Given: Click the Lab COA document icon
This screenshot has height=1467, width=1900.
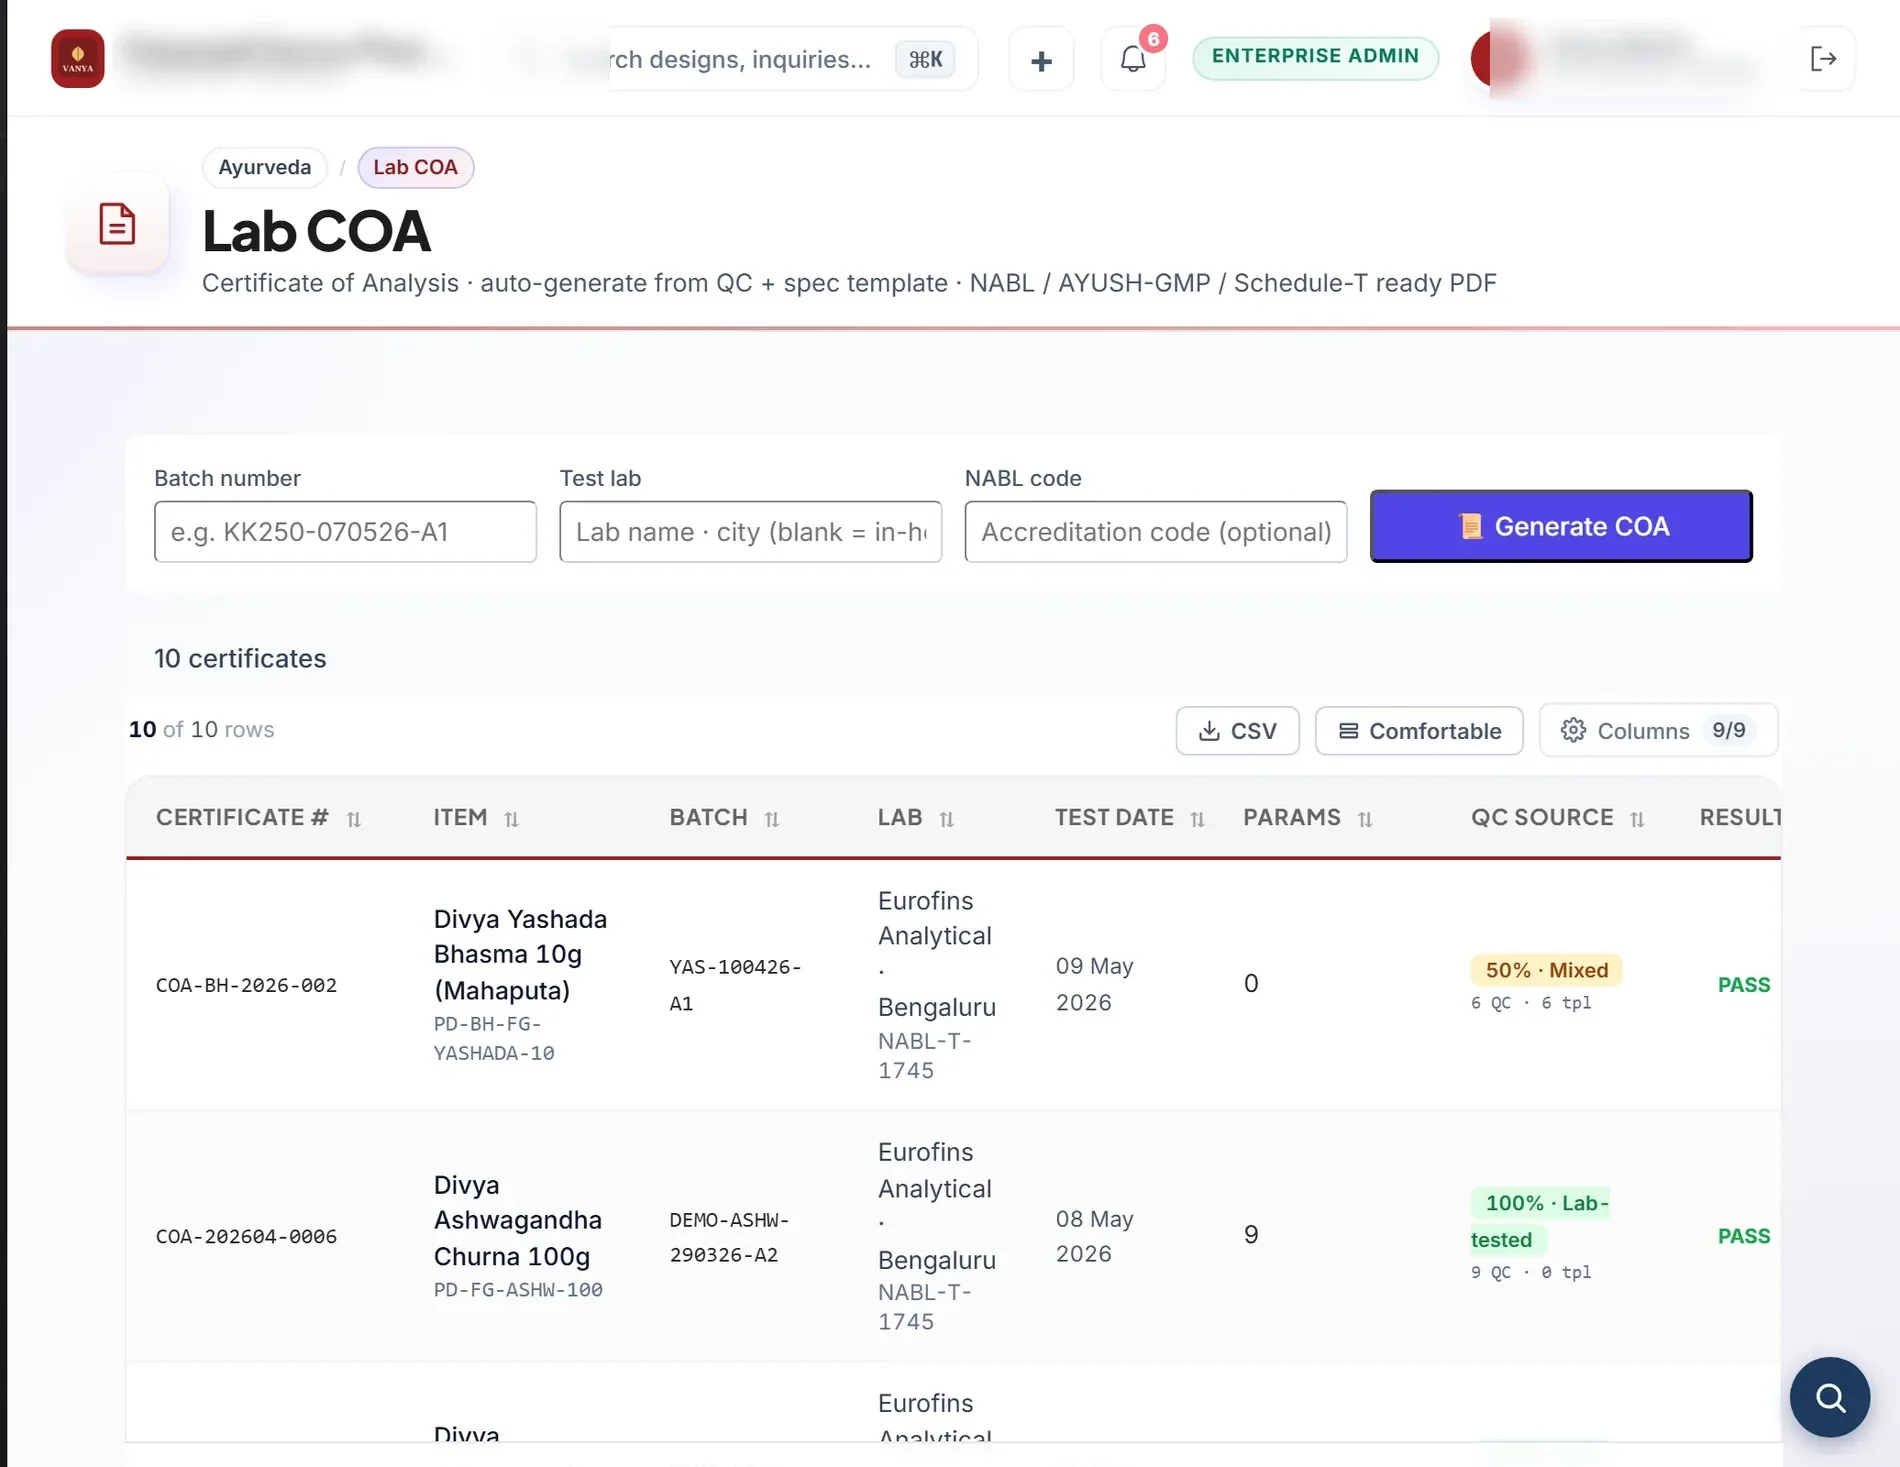Looking at the screenshot, I should point(117,224).
